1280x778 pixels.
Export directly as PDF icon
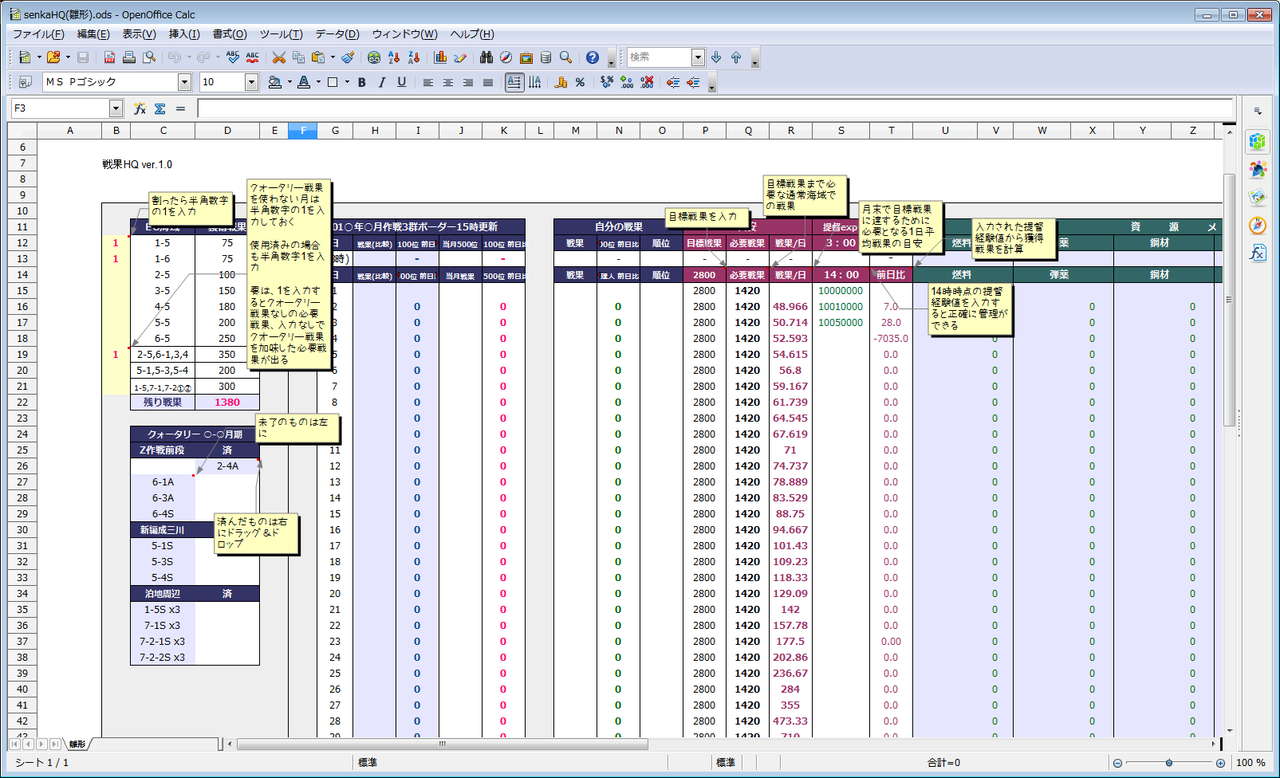110,58
